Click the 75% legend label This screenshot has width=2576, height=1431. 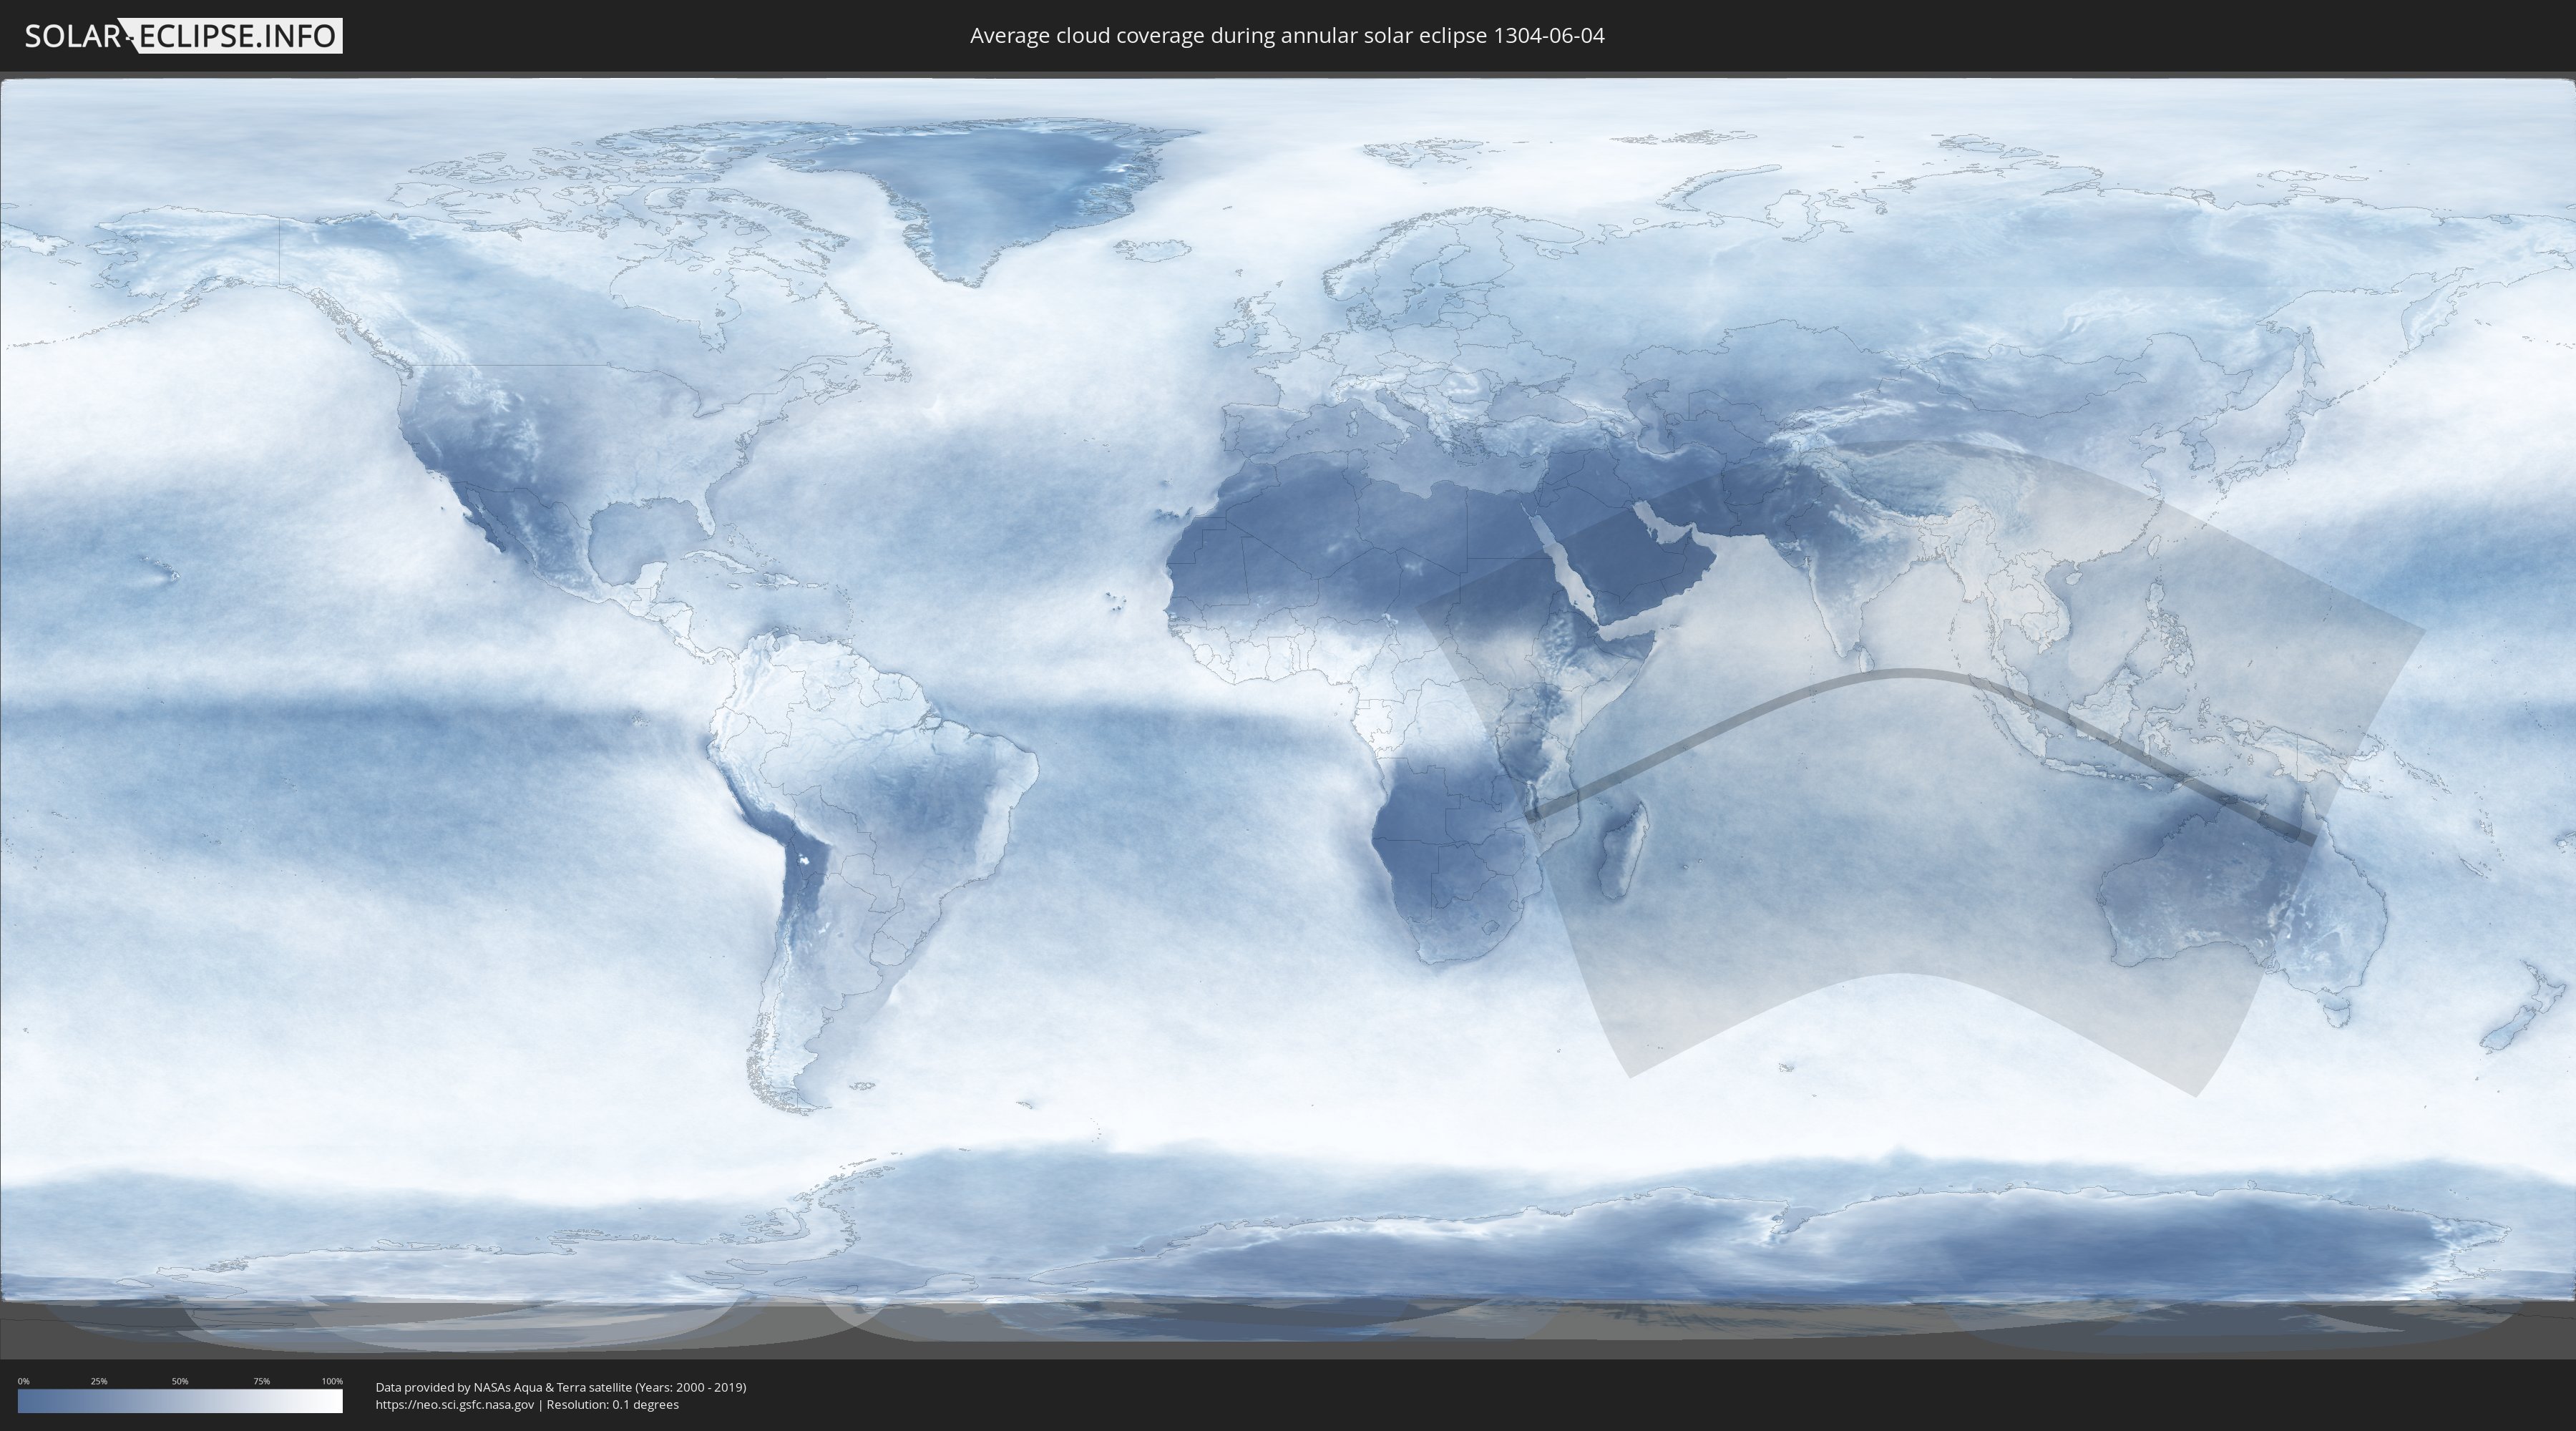click(261, 1381)
